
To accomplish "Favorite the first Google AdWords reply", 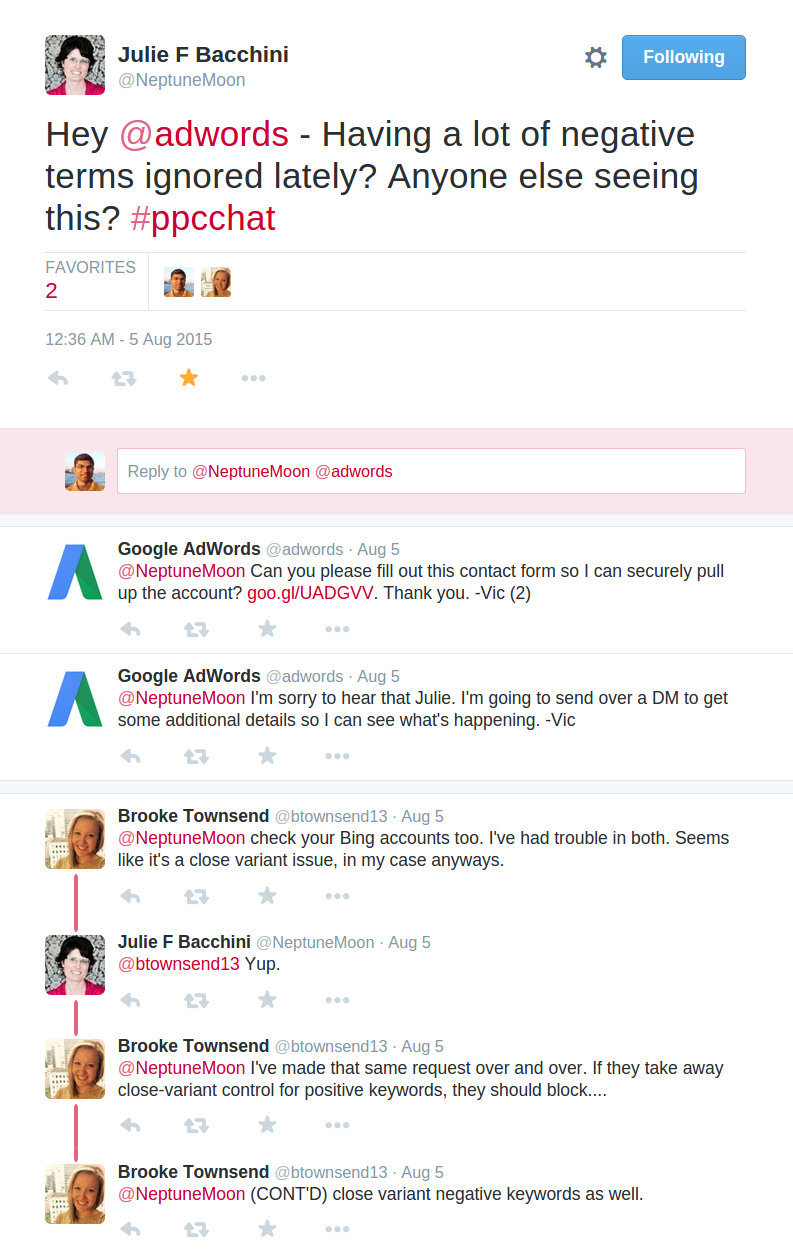I will coord(267,628).
